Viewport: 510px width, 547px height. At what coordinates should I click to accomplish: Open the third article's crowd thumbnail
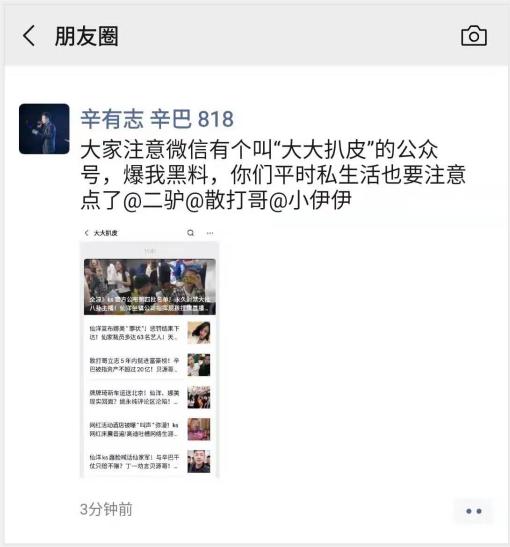click(199, 397)
